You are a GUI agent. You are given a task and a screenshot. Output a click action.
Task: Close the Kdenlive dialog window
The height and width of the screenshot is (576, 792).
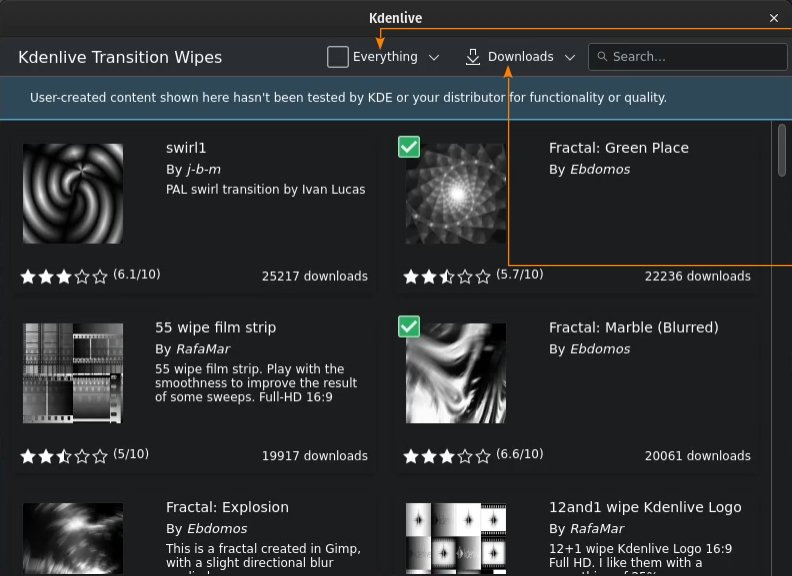pyautogui.click(x=774, y=18)
